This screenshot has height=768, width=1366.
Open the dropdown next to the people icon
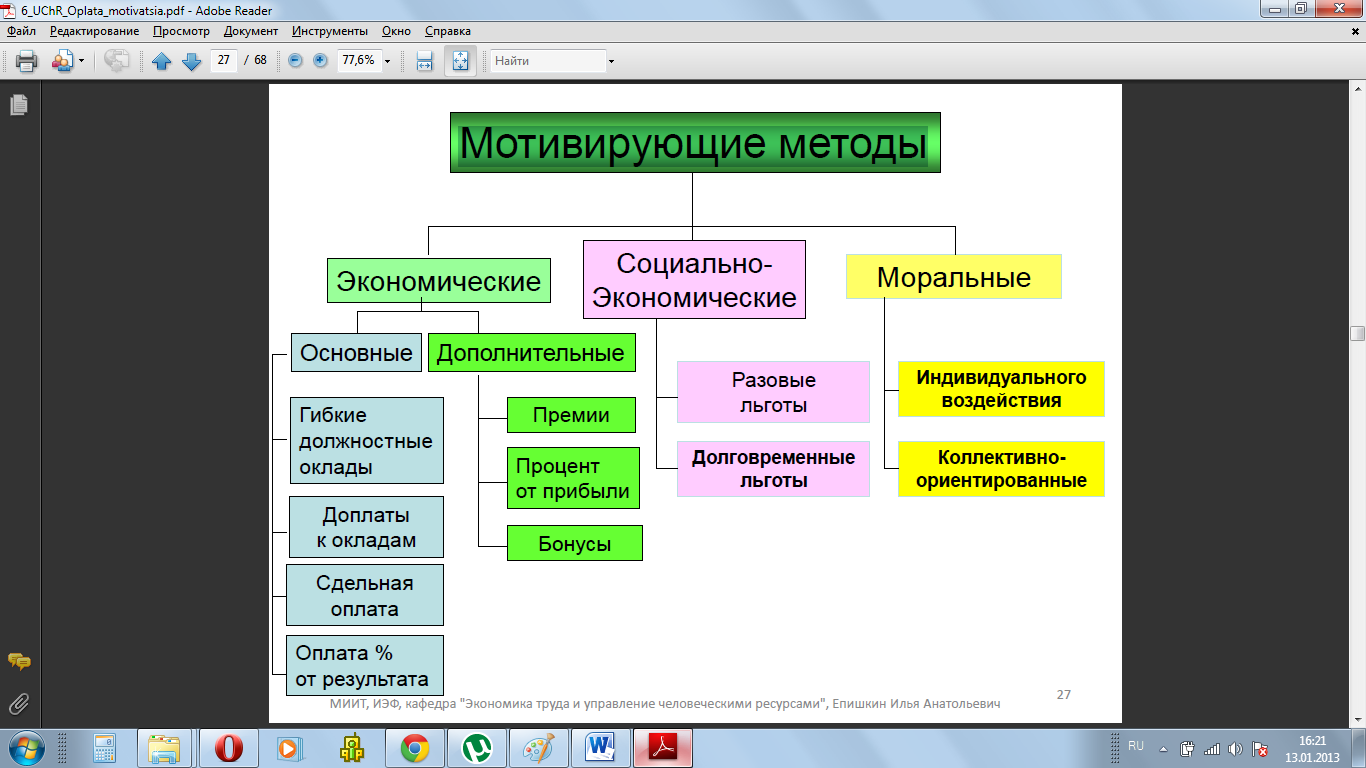pyautogui.click(x=81, y=61)
